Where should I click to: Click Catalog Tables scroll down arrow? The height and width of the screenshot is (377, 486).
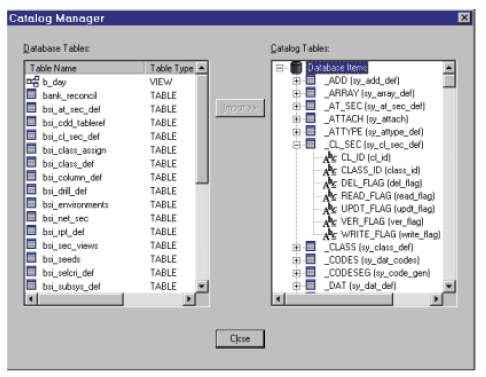click(x=449, y=286)
